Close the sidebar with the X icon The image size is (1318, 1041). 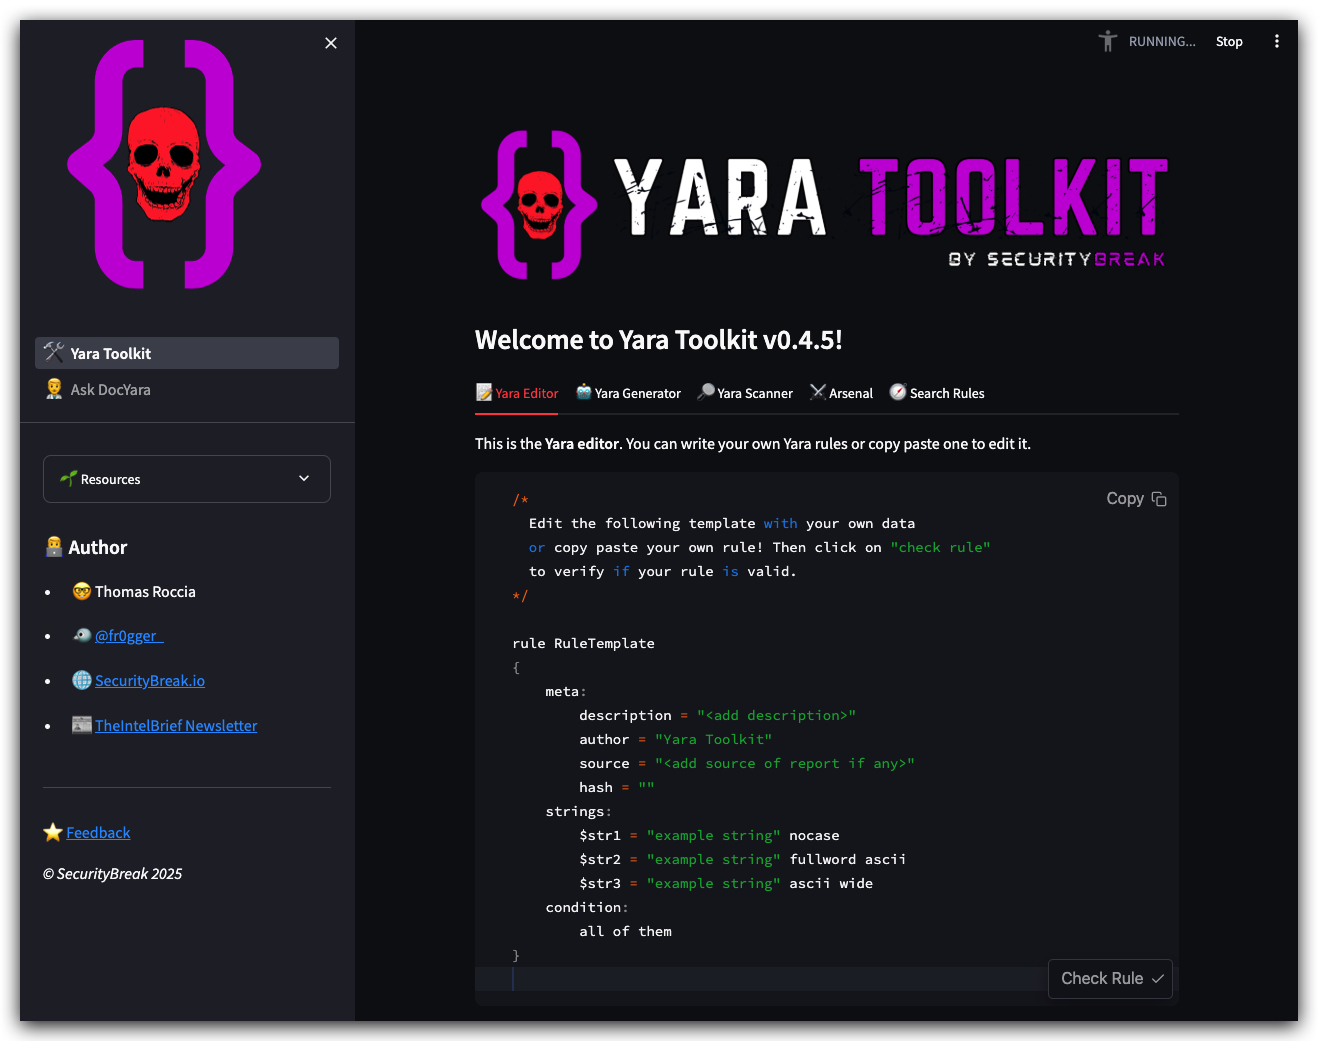pyautogui.click(x=331, y=43)
